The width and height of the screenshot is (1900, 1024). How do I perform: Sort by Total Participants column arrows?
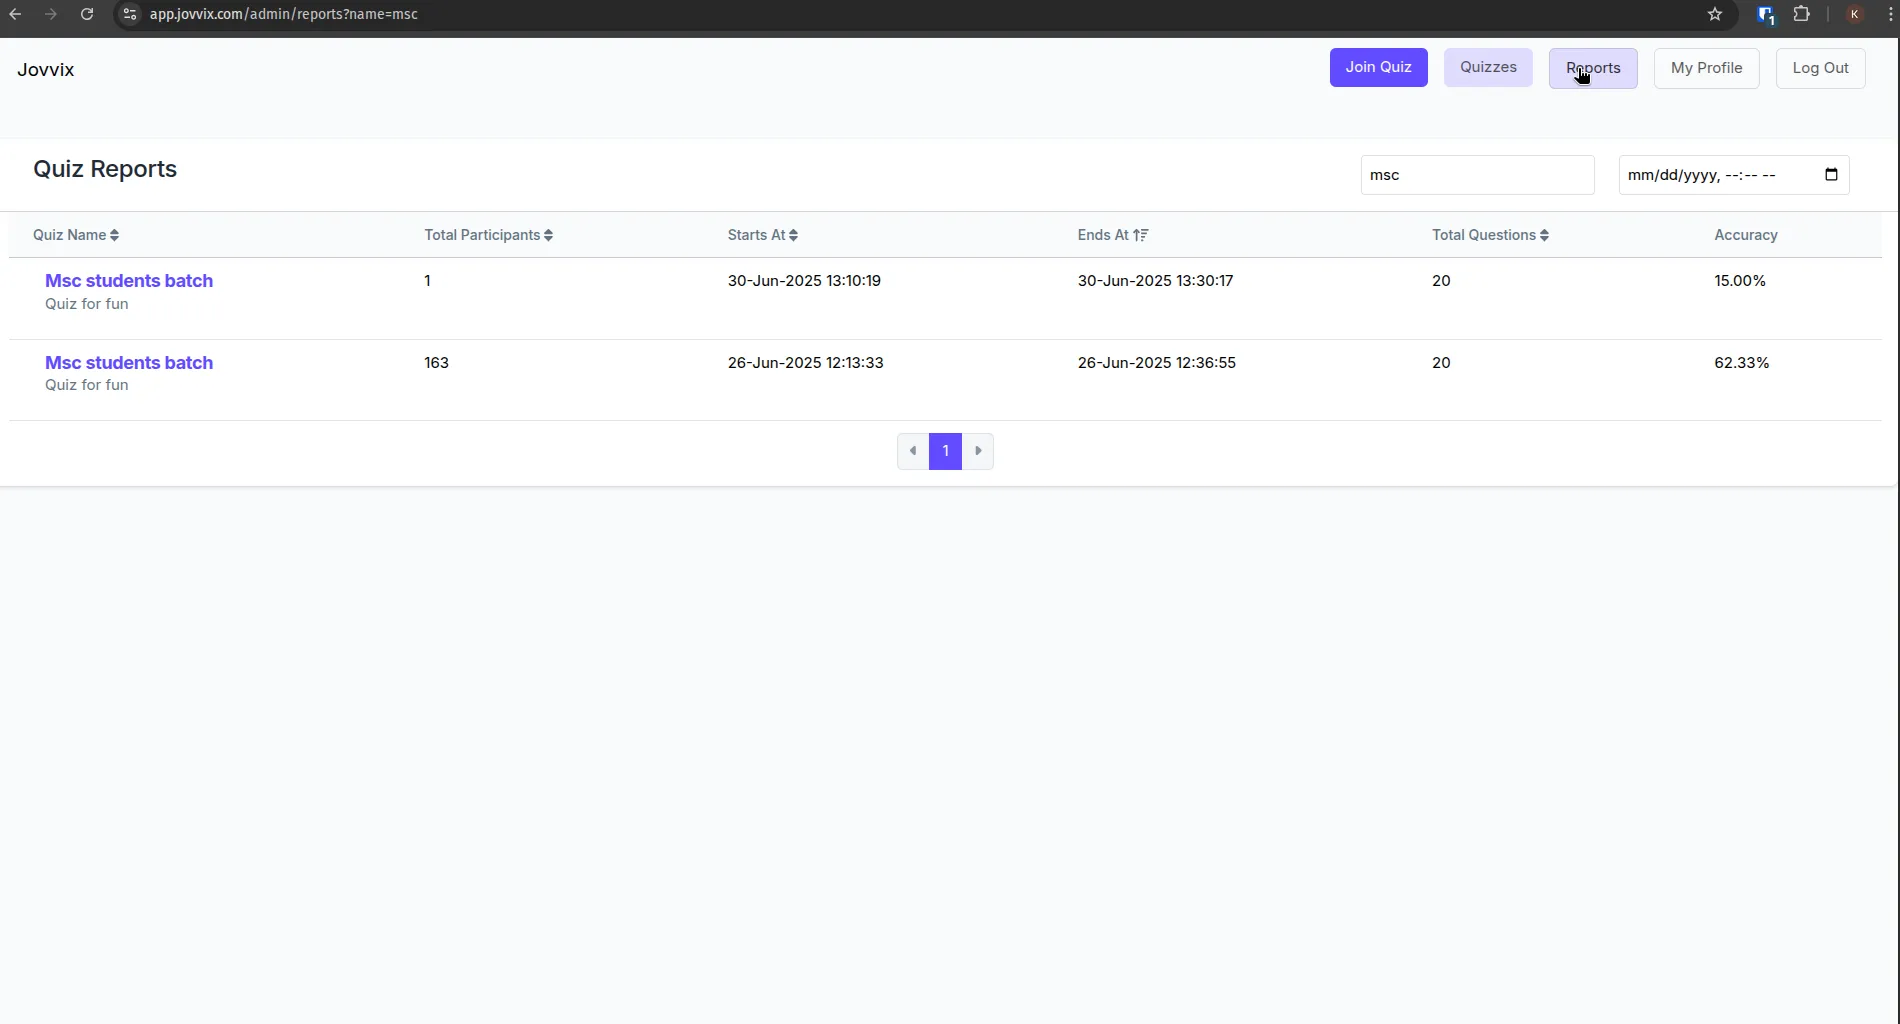click(x=548, y=235)
